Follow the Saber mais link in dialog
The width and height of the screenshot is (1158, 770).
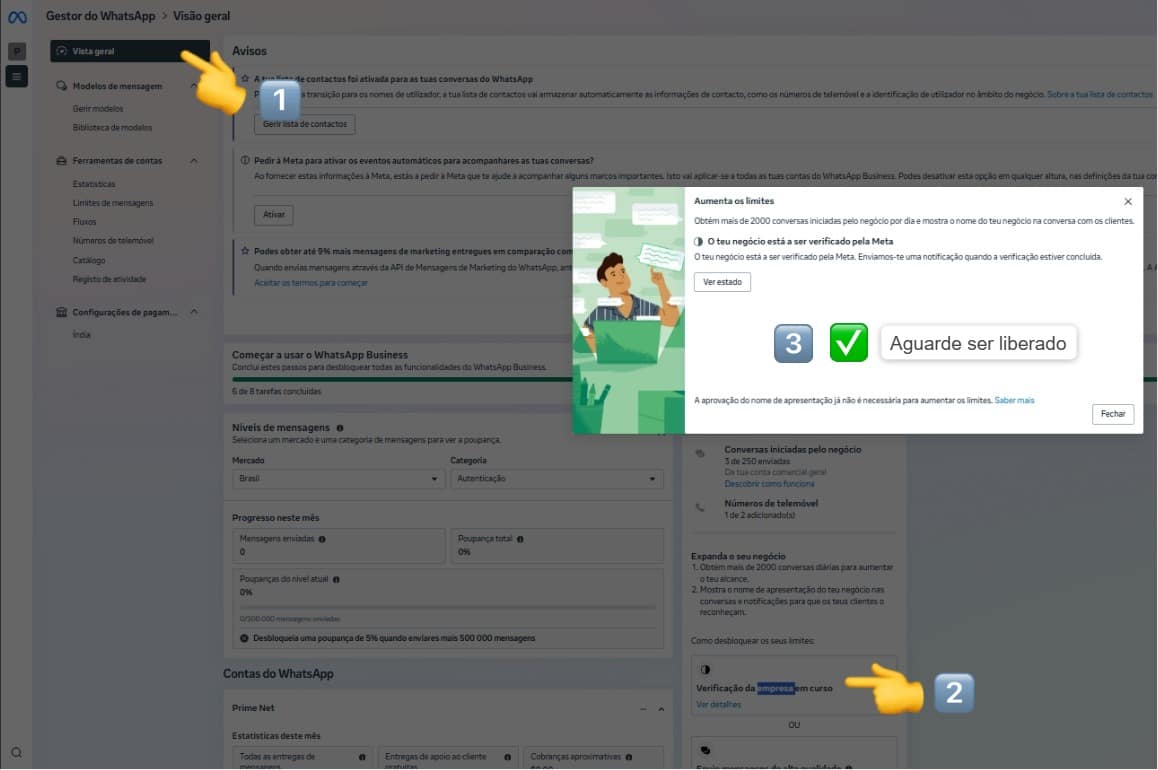click(x=1015, y=400)
